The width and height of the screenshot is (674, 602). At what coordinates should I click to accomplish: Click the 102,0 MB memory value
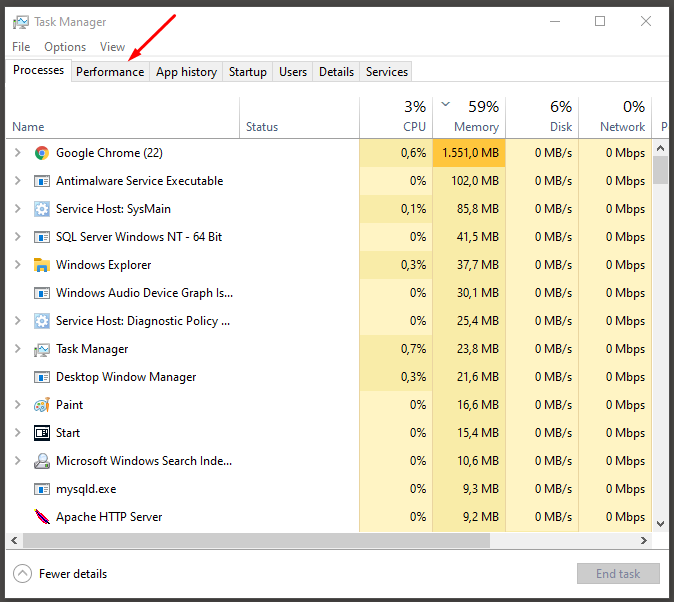(475, 181)
